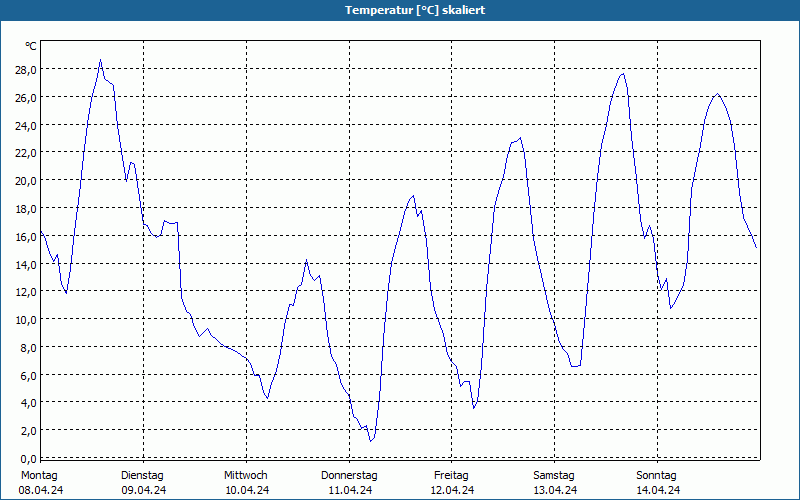Click the 8,0 y-axis label
Screen dimensions: 800x500
(x=28, y=348)
